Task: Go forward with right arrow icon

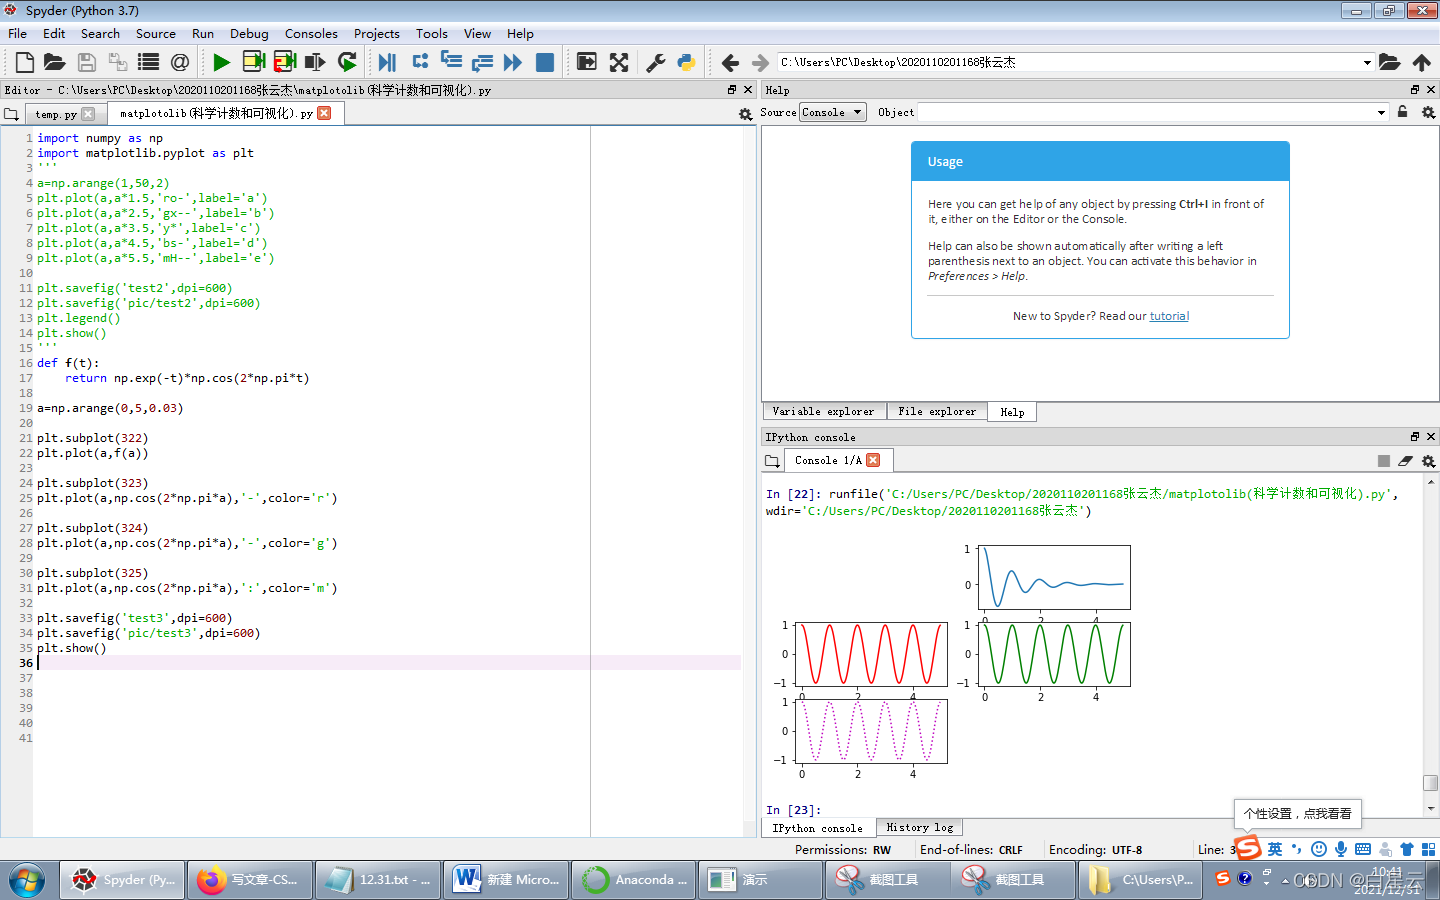Action: tap(760, 62)
